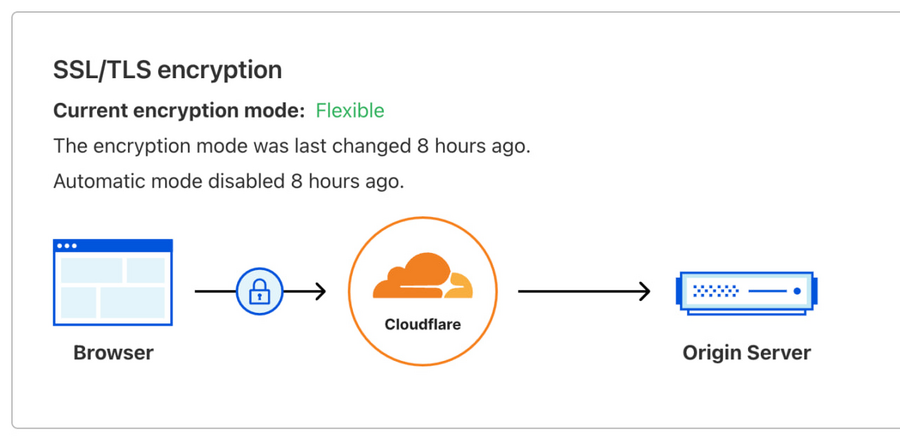900x439 pixels.
Task: Click the large bottom-right panel in browser icon
Action: click(133, 302)
